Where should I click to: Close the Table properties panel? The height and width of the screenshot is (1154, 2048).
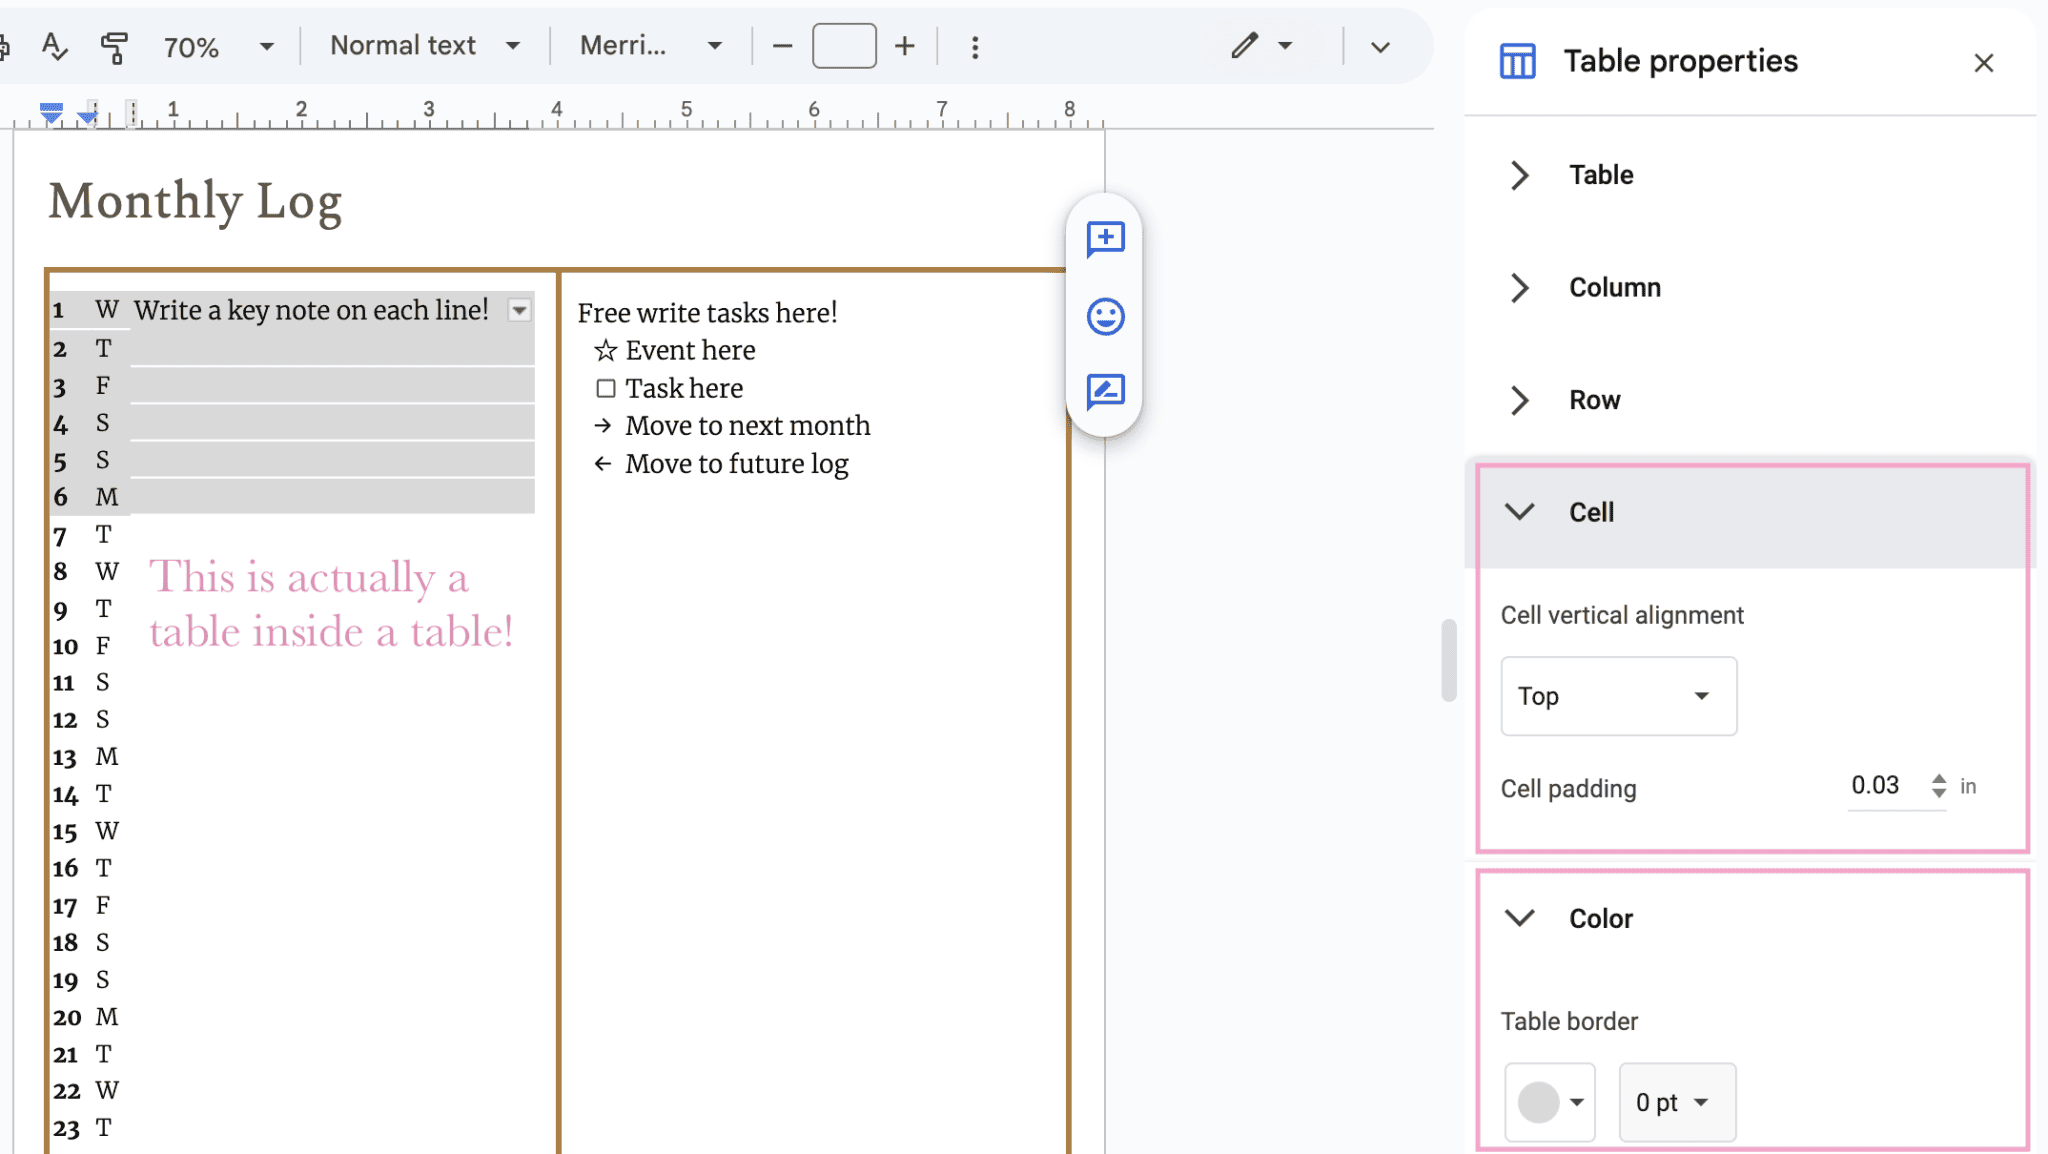coord(1984,62)
